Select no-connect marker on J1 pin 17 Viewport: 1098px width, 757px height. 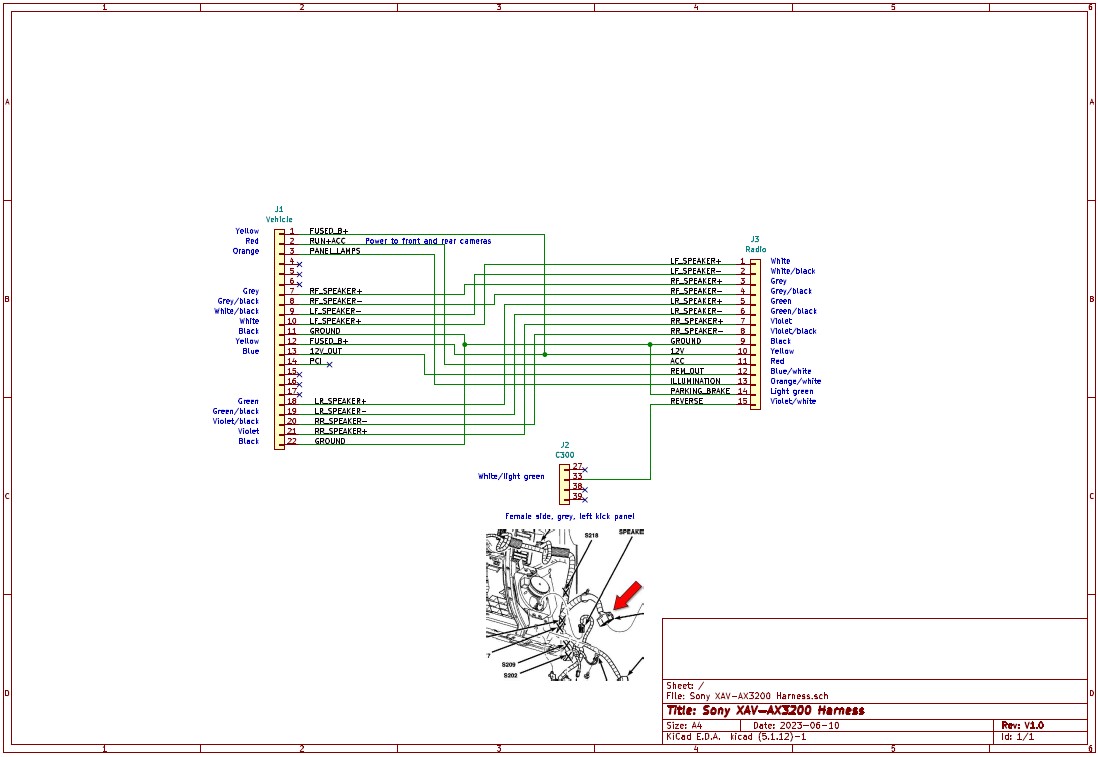(299, 394)
